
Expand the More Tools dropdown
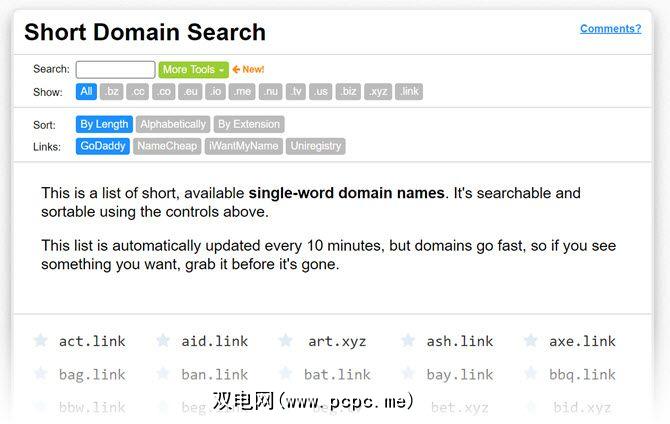(x=193, y=70)
